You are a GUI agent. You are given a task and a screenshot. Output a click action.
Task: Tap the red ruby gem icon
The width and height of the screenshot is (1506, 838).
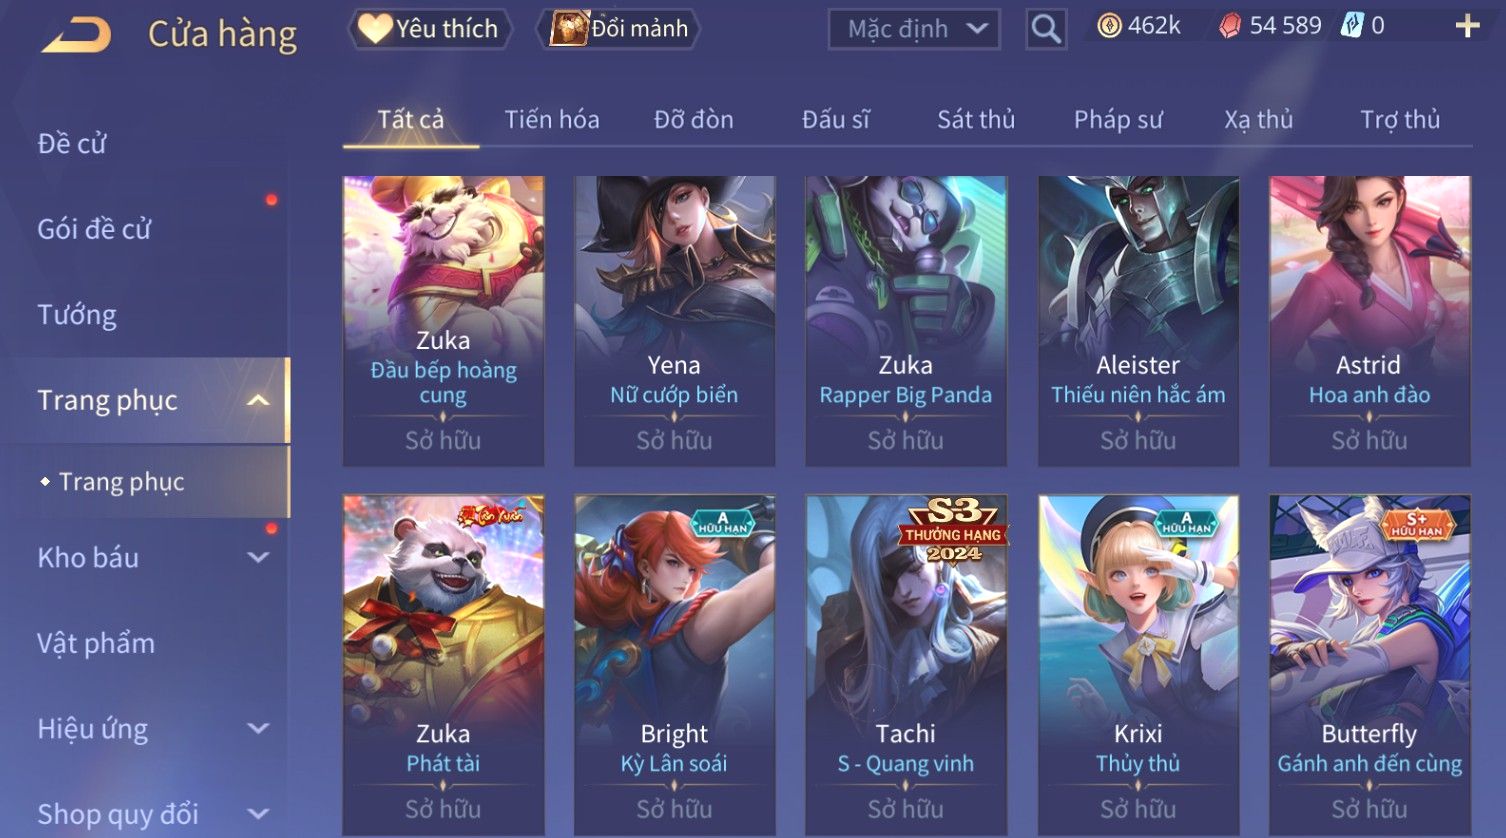pyautogui.click(x=1230, y=27)
